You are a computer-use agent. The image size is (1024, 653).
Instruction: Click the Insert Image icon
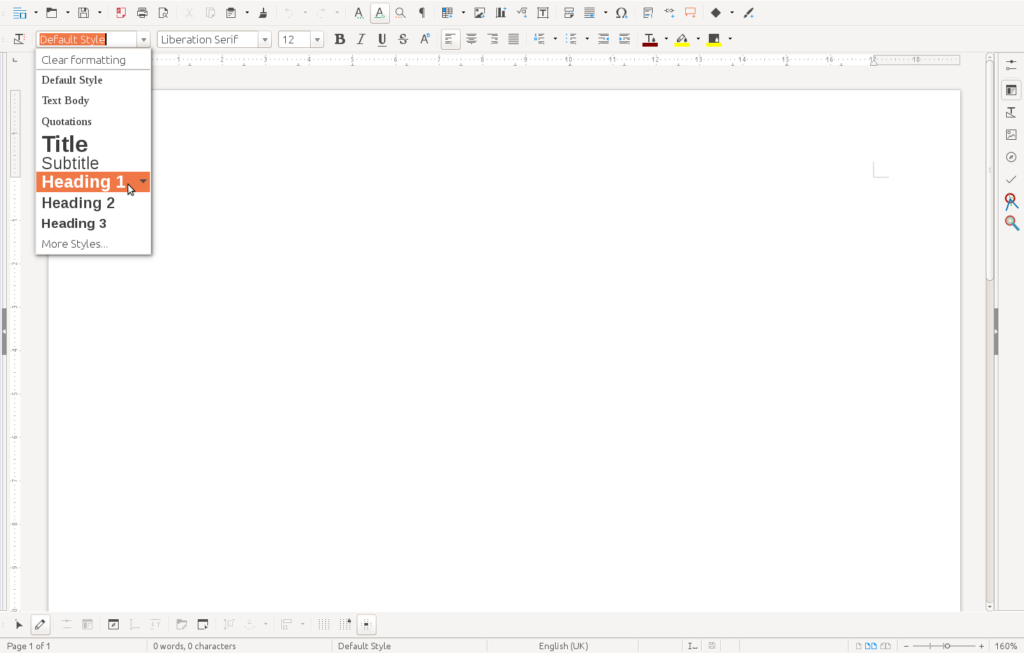point(479,13)
